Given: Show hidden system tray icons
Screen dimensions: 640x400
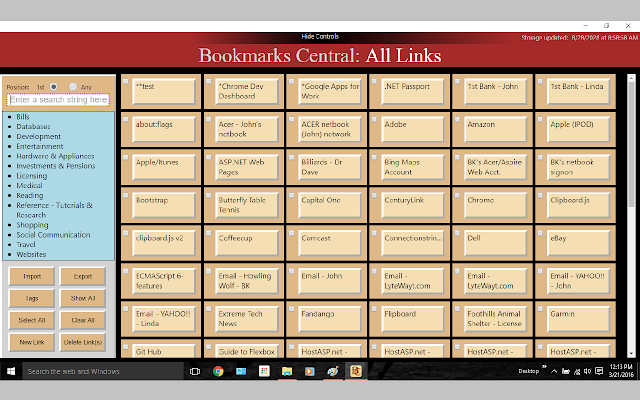Looking at the screenshot, I should (554, 371).
